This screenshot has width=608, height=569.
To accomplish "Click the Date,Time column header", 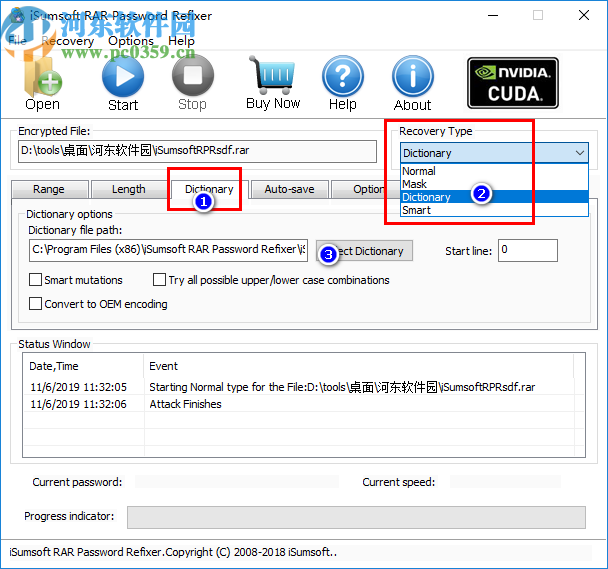I will (83, 366).
